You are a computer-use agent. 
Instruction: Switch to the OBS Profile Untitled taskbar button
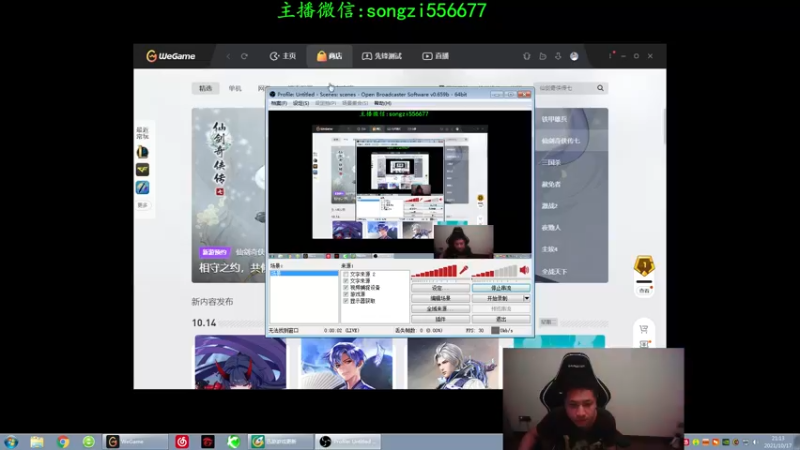[x=349, y=442]
